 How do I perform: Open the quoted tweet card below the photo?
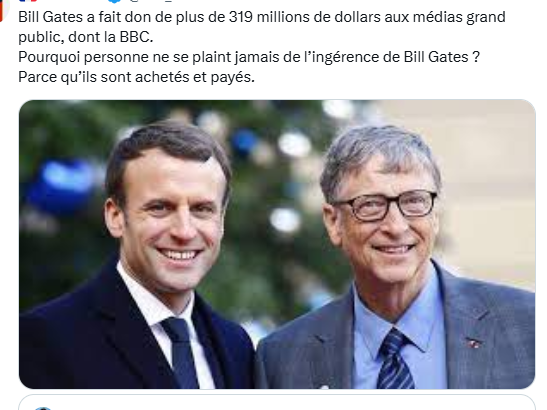[277, 402]
